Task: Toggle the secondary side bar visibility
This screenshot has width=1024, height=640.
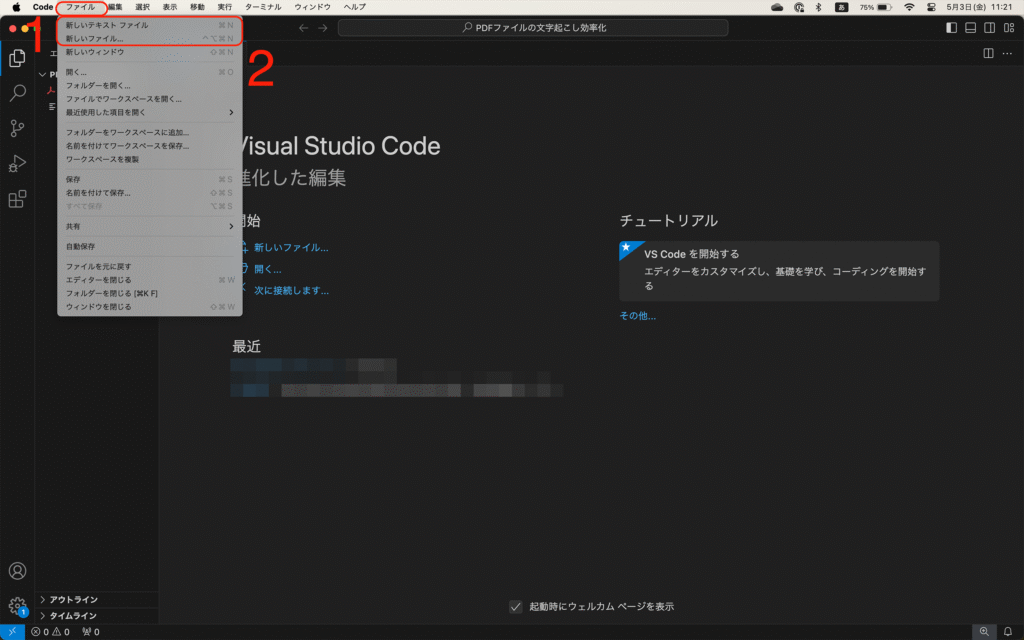Action: (x=990, y=27)
